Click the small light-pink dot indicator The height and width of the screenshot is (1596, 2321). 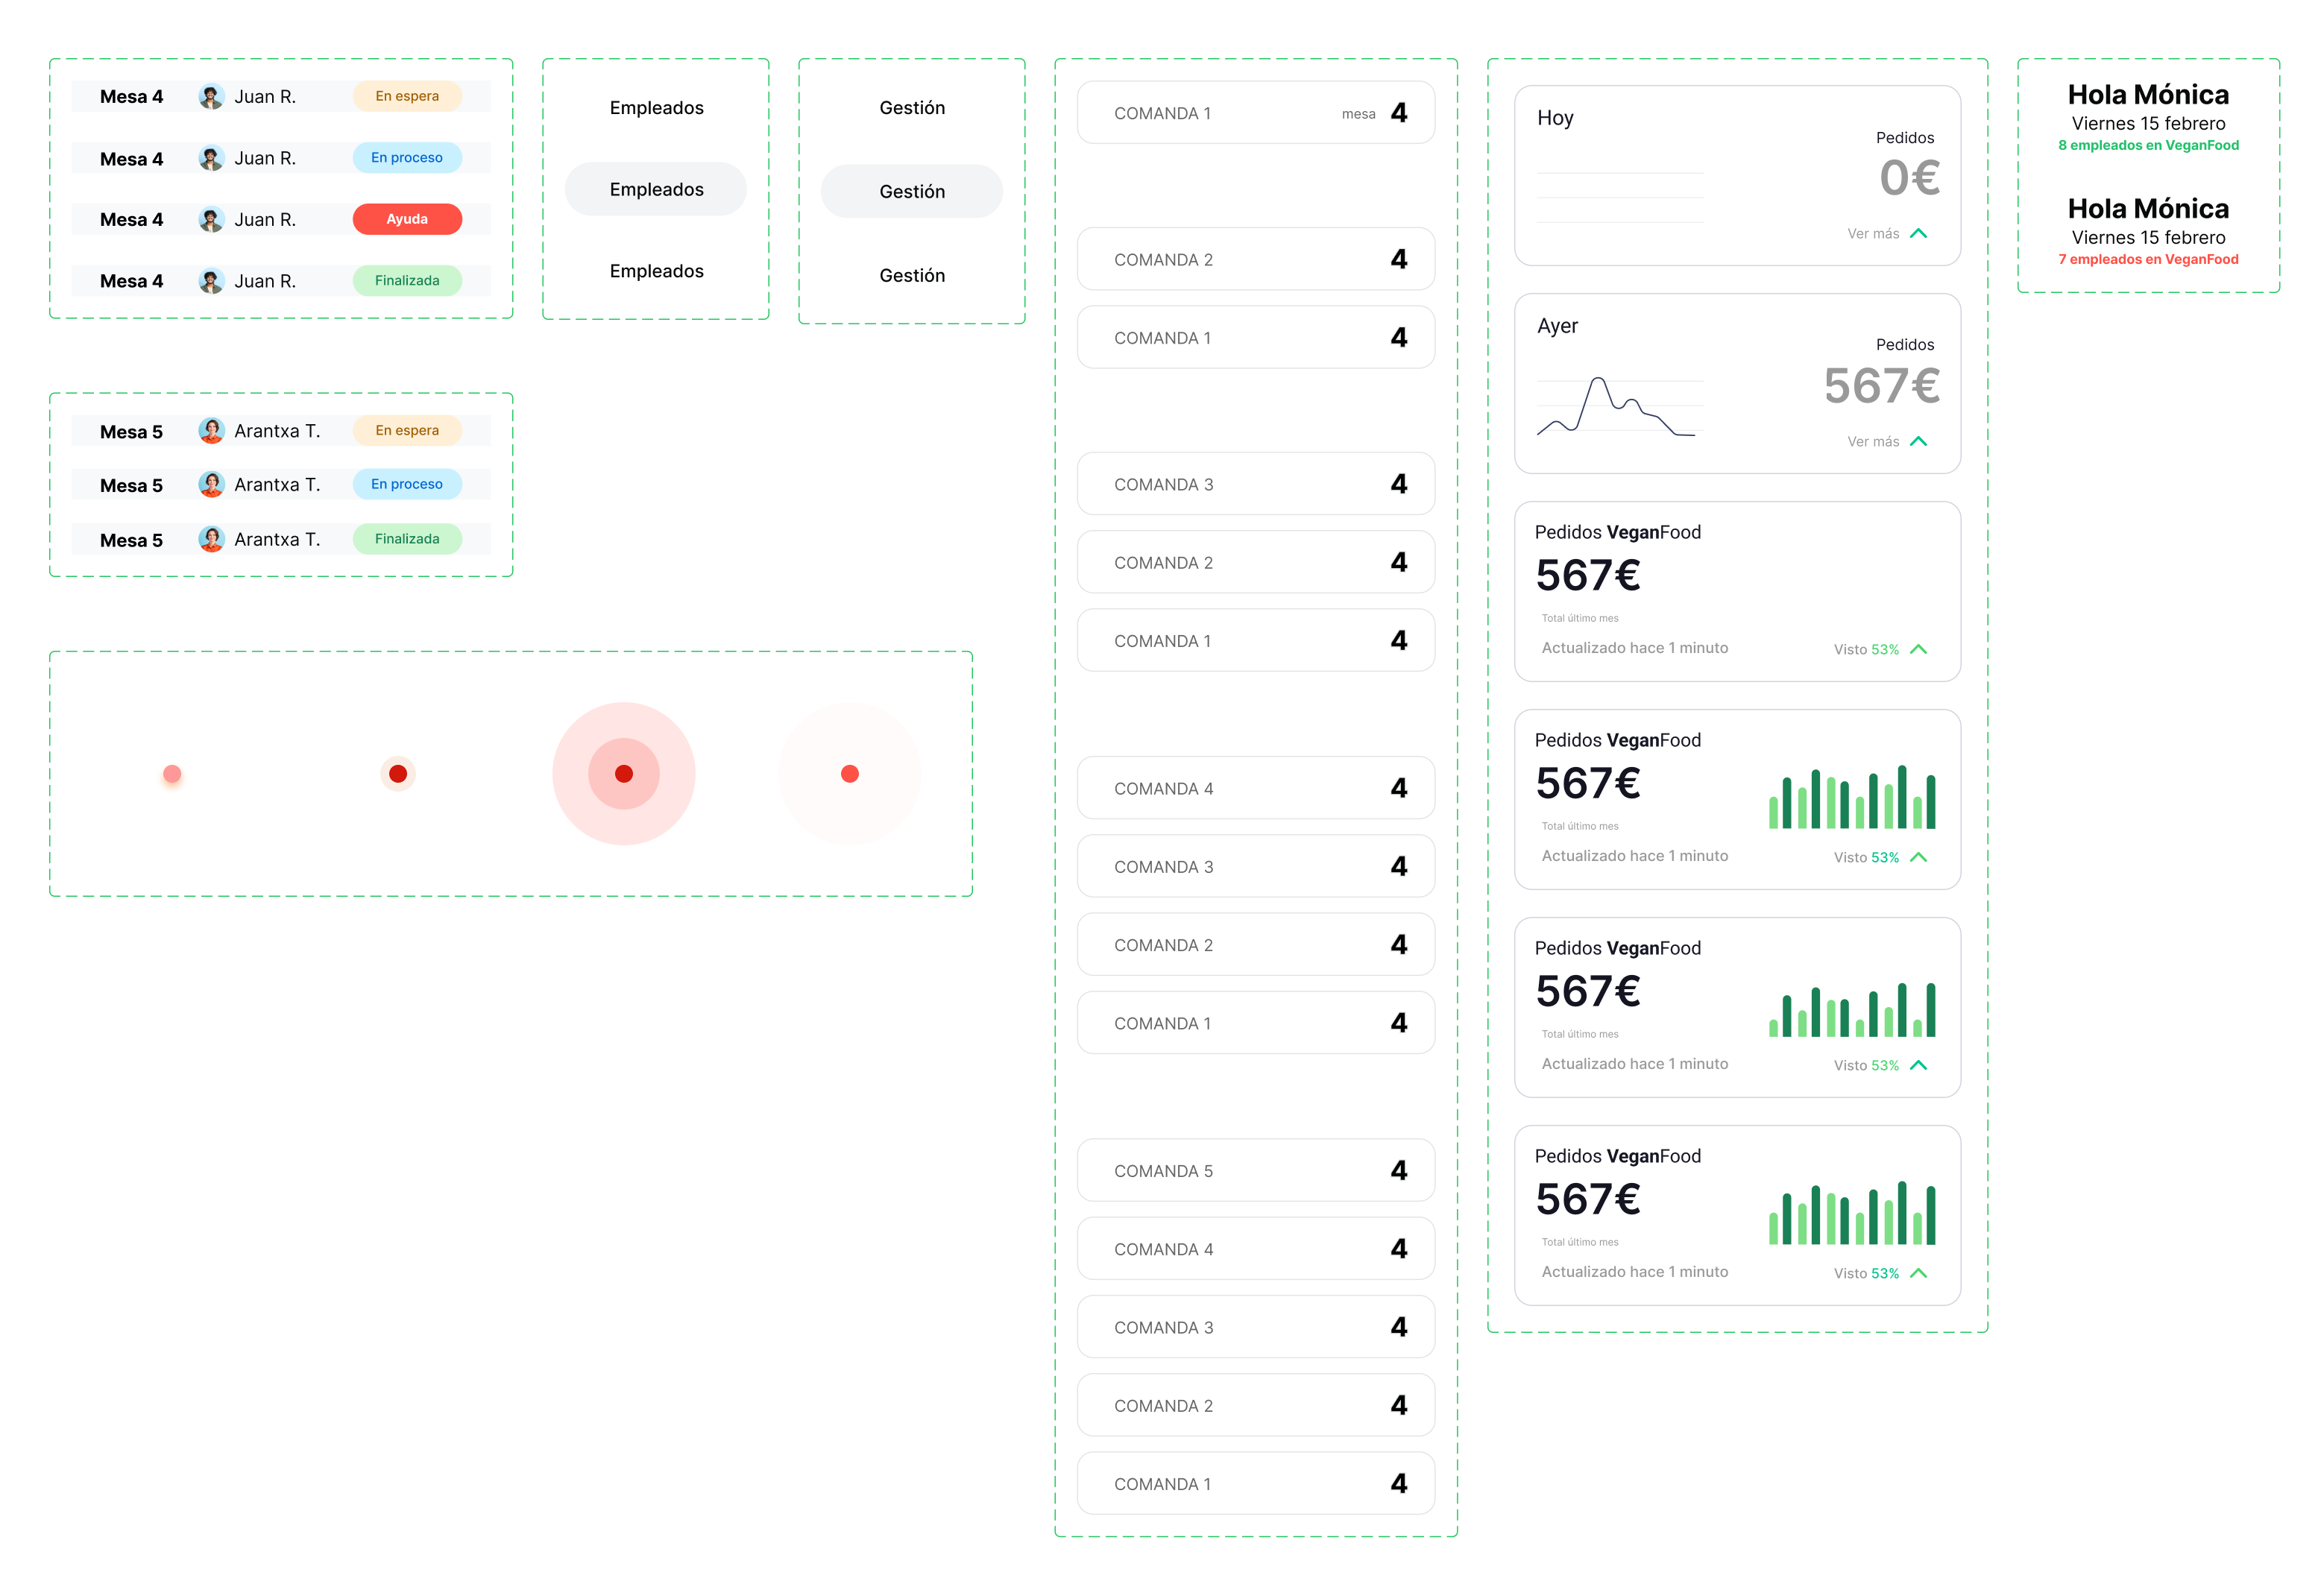pyautogui.click(x=172, y=774)
